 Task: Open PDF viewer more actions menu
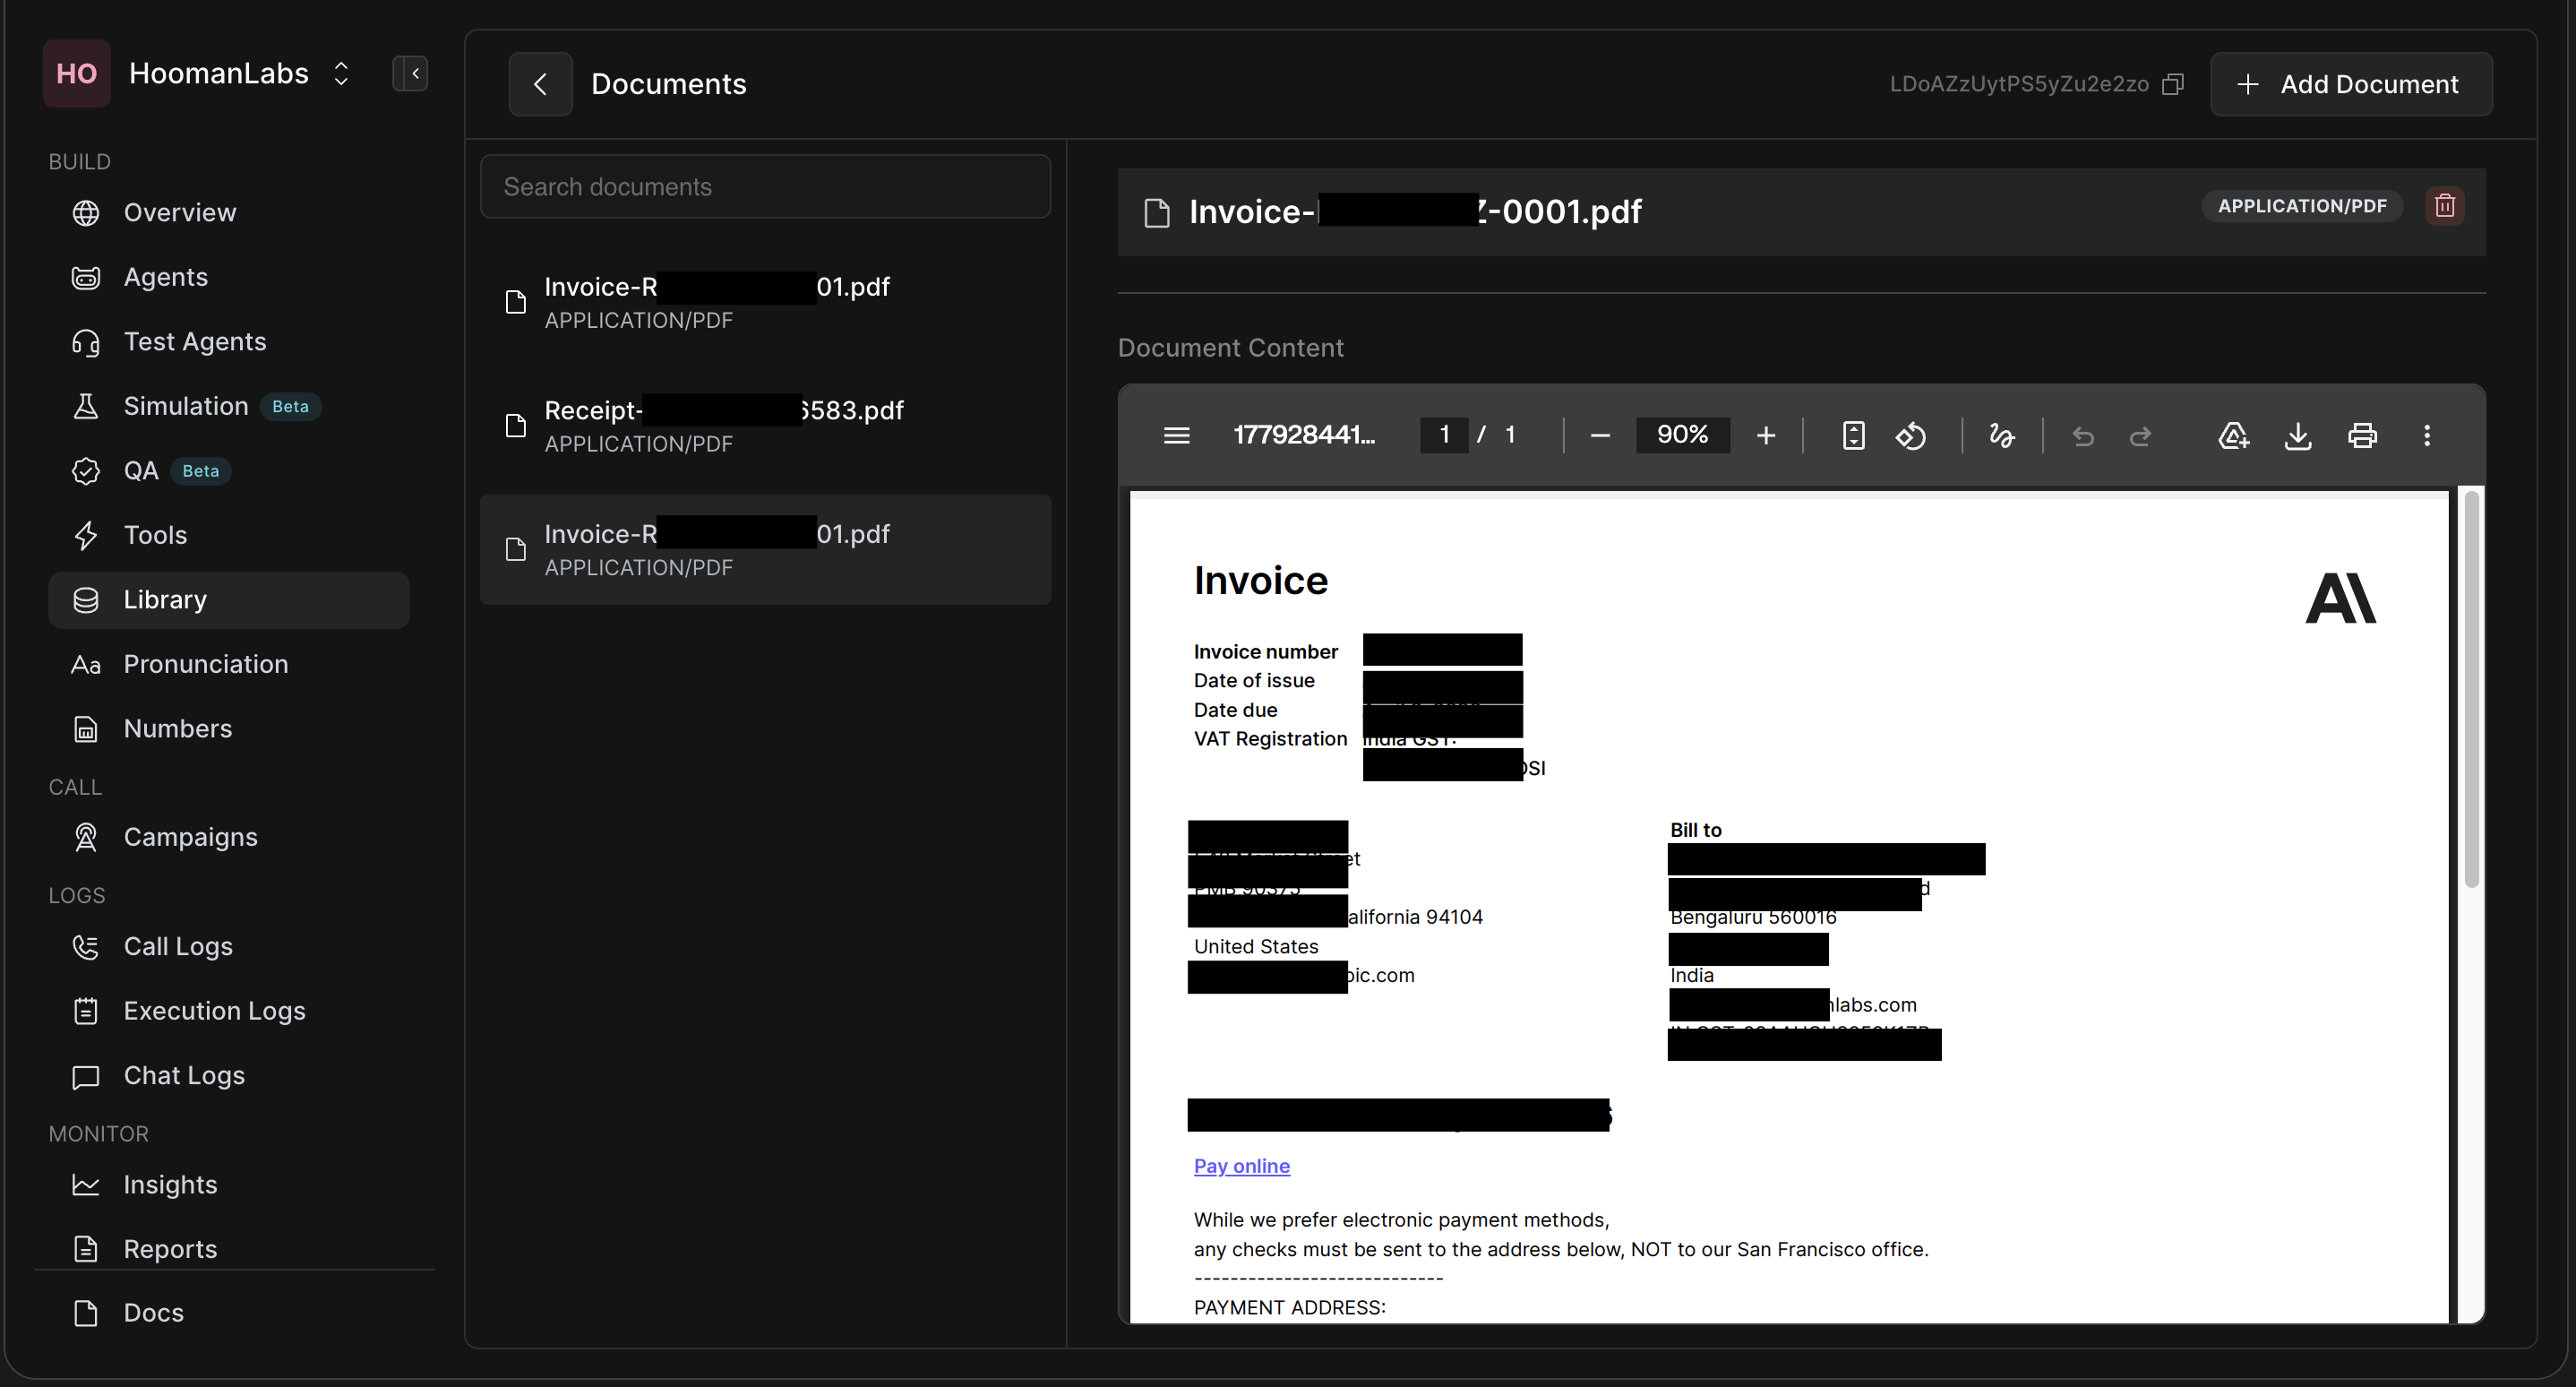(2426, 435)
